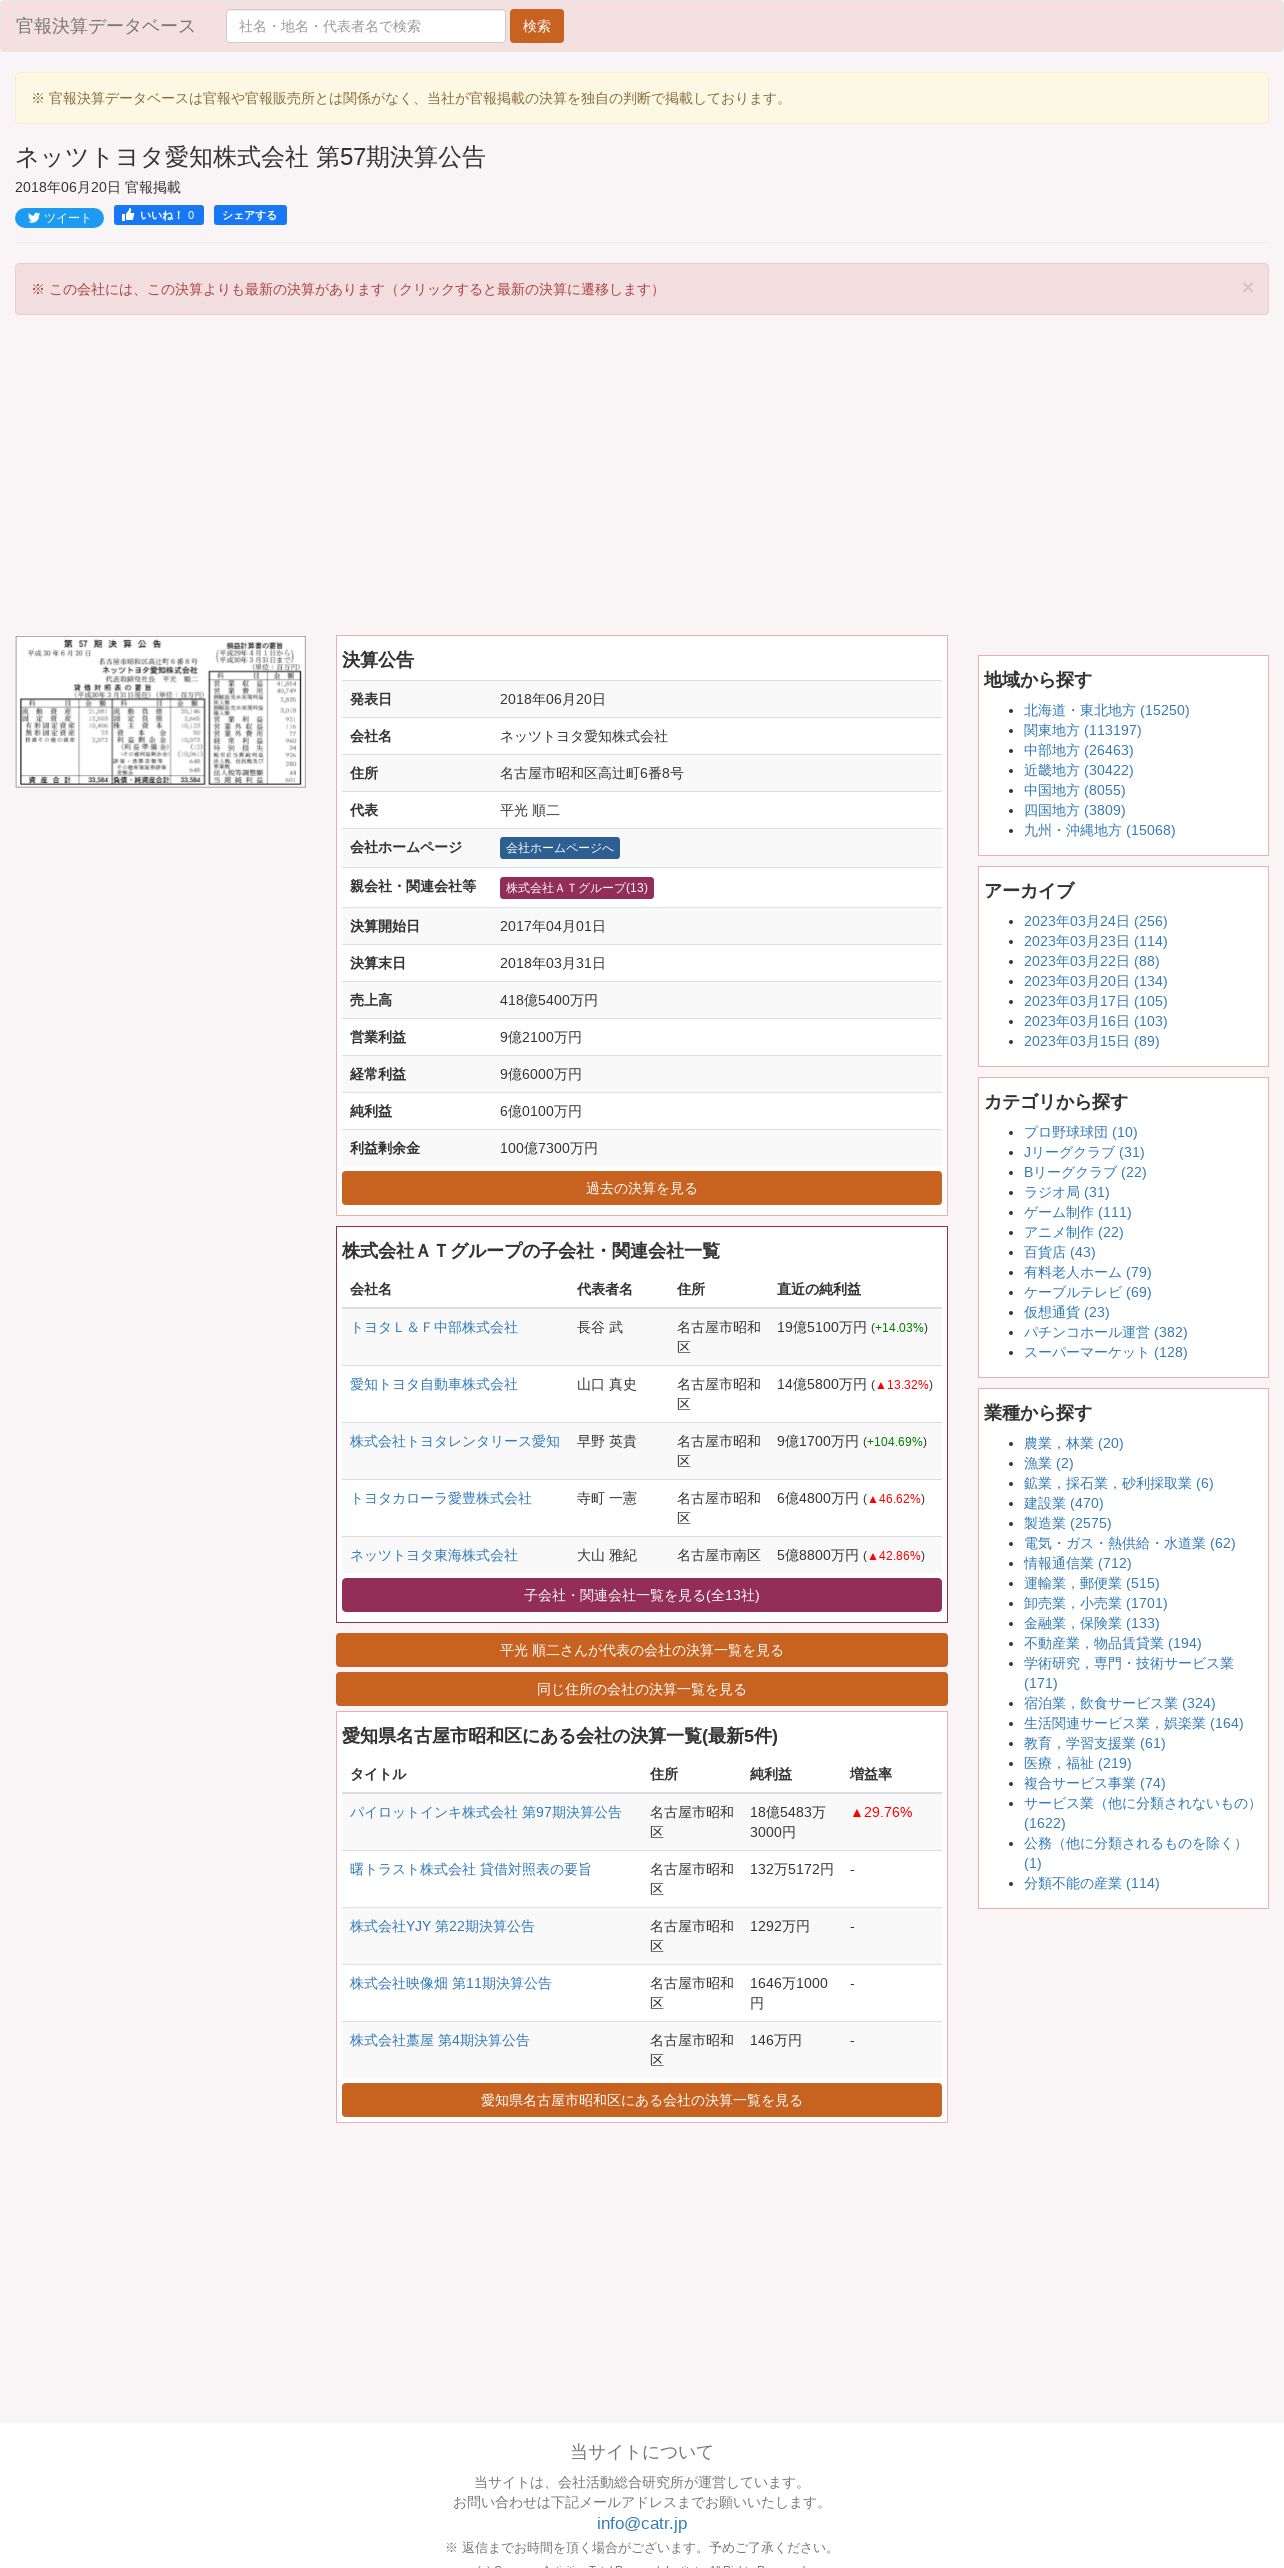The height and width of the screenshot is (2568, 1284).
Task: Browse プロ野球球団 (10) category
Action: click(1080, 1132)
